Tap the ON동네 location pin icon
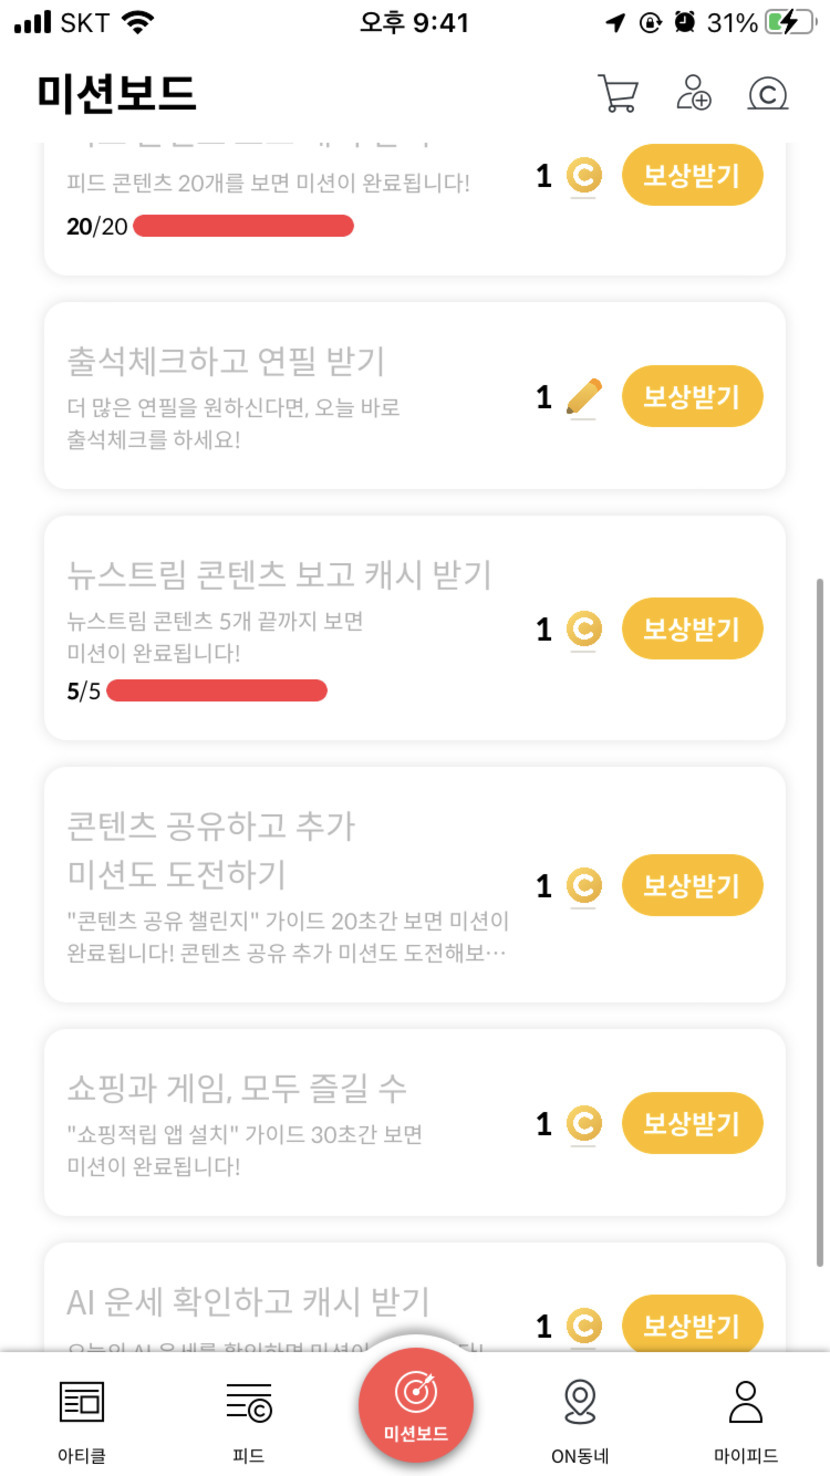830x1476 pixels. 580,1402
